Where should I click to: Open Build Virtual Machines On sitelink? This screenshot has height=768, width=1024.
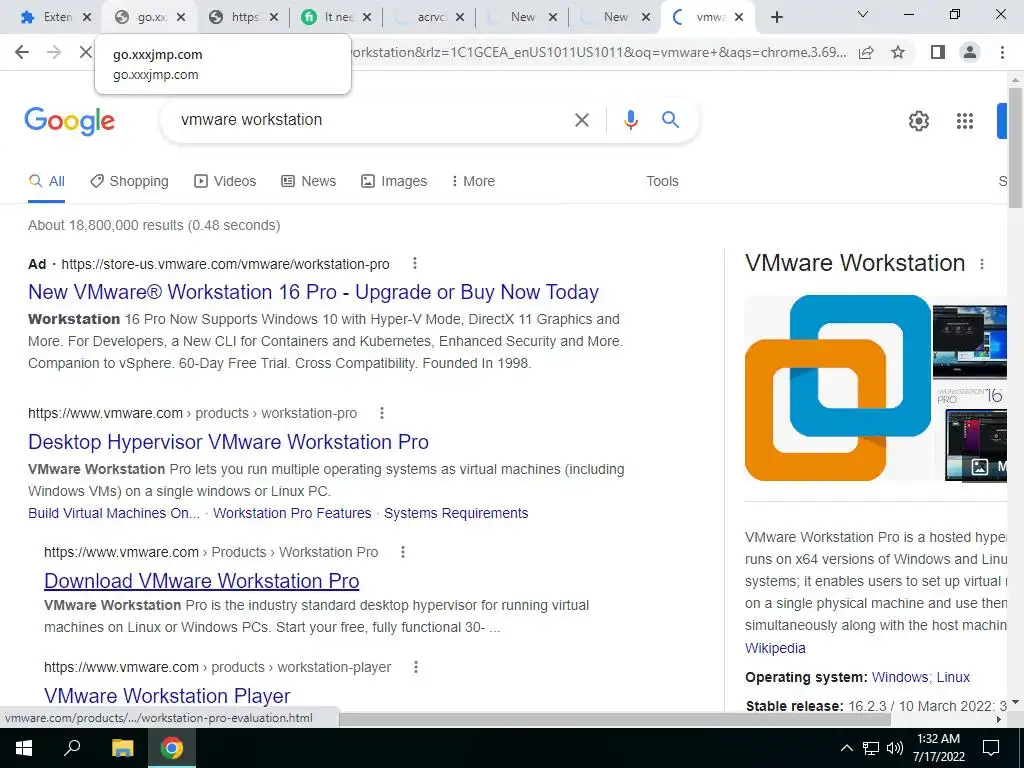(x=114, y=513)
